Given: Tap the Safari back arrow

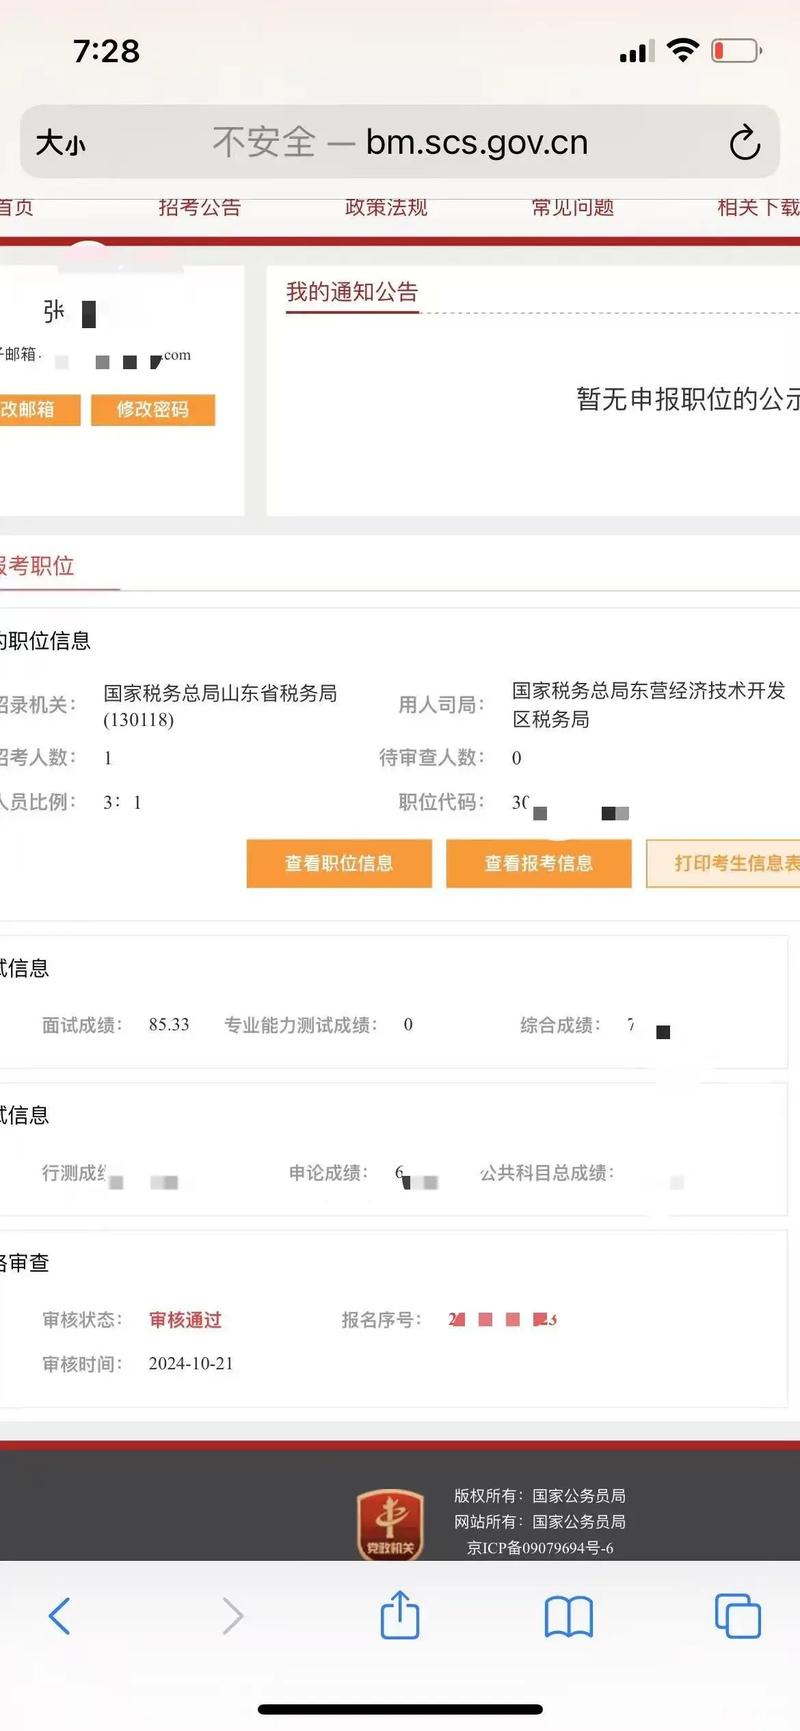Looking at the screenshot, I should [x=60, y=1615].
